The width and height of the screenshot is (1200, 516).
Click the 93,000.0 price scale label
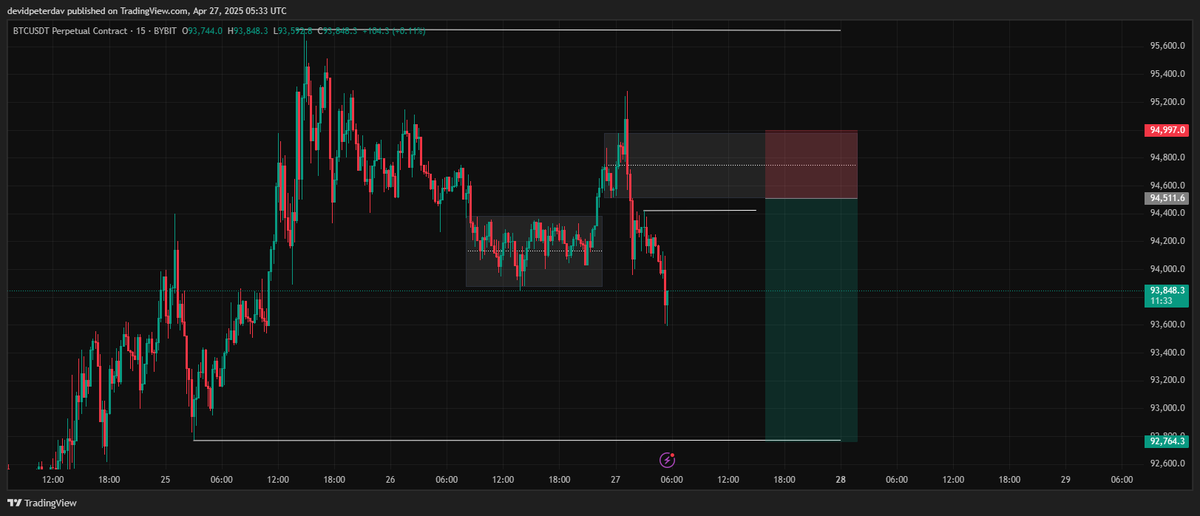pos(1168,408)
